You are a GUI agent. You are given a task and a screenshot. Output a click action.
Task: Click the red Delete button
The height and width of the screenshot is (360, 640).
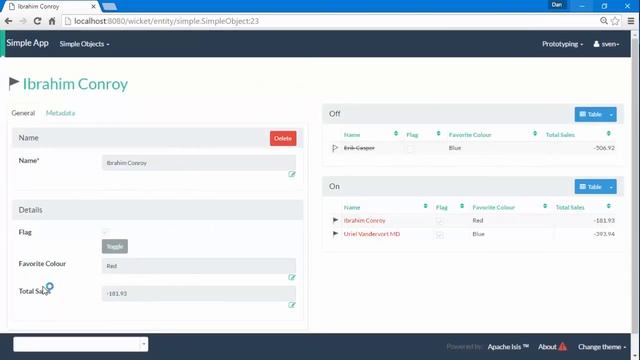coord(283,138)
